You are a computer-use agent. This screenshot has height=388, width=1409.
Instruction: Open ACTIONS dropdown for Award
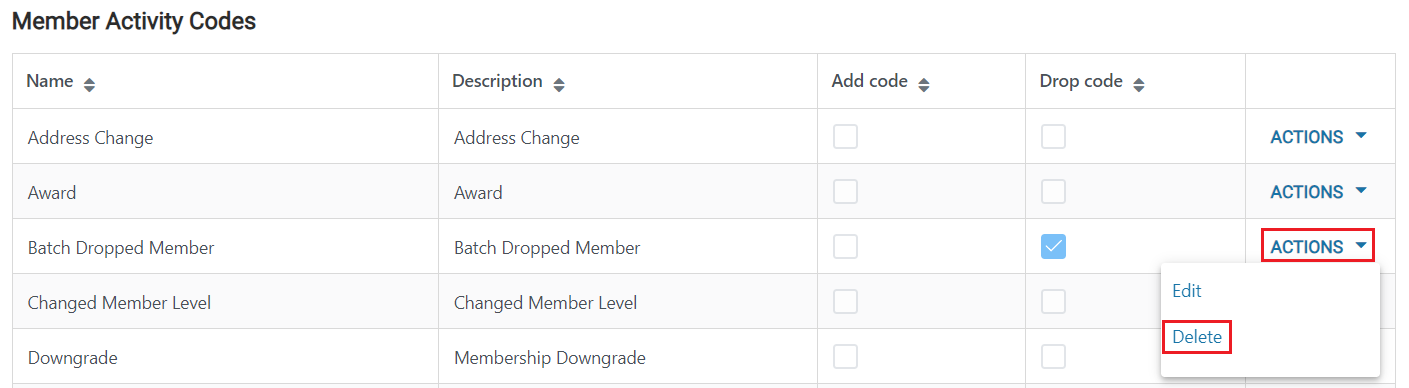(1318, 192)
